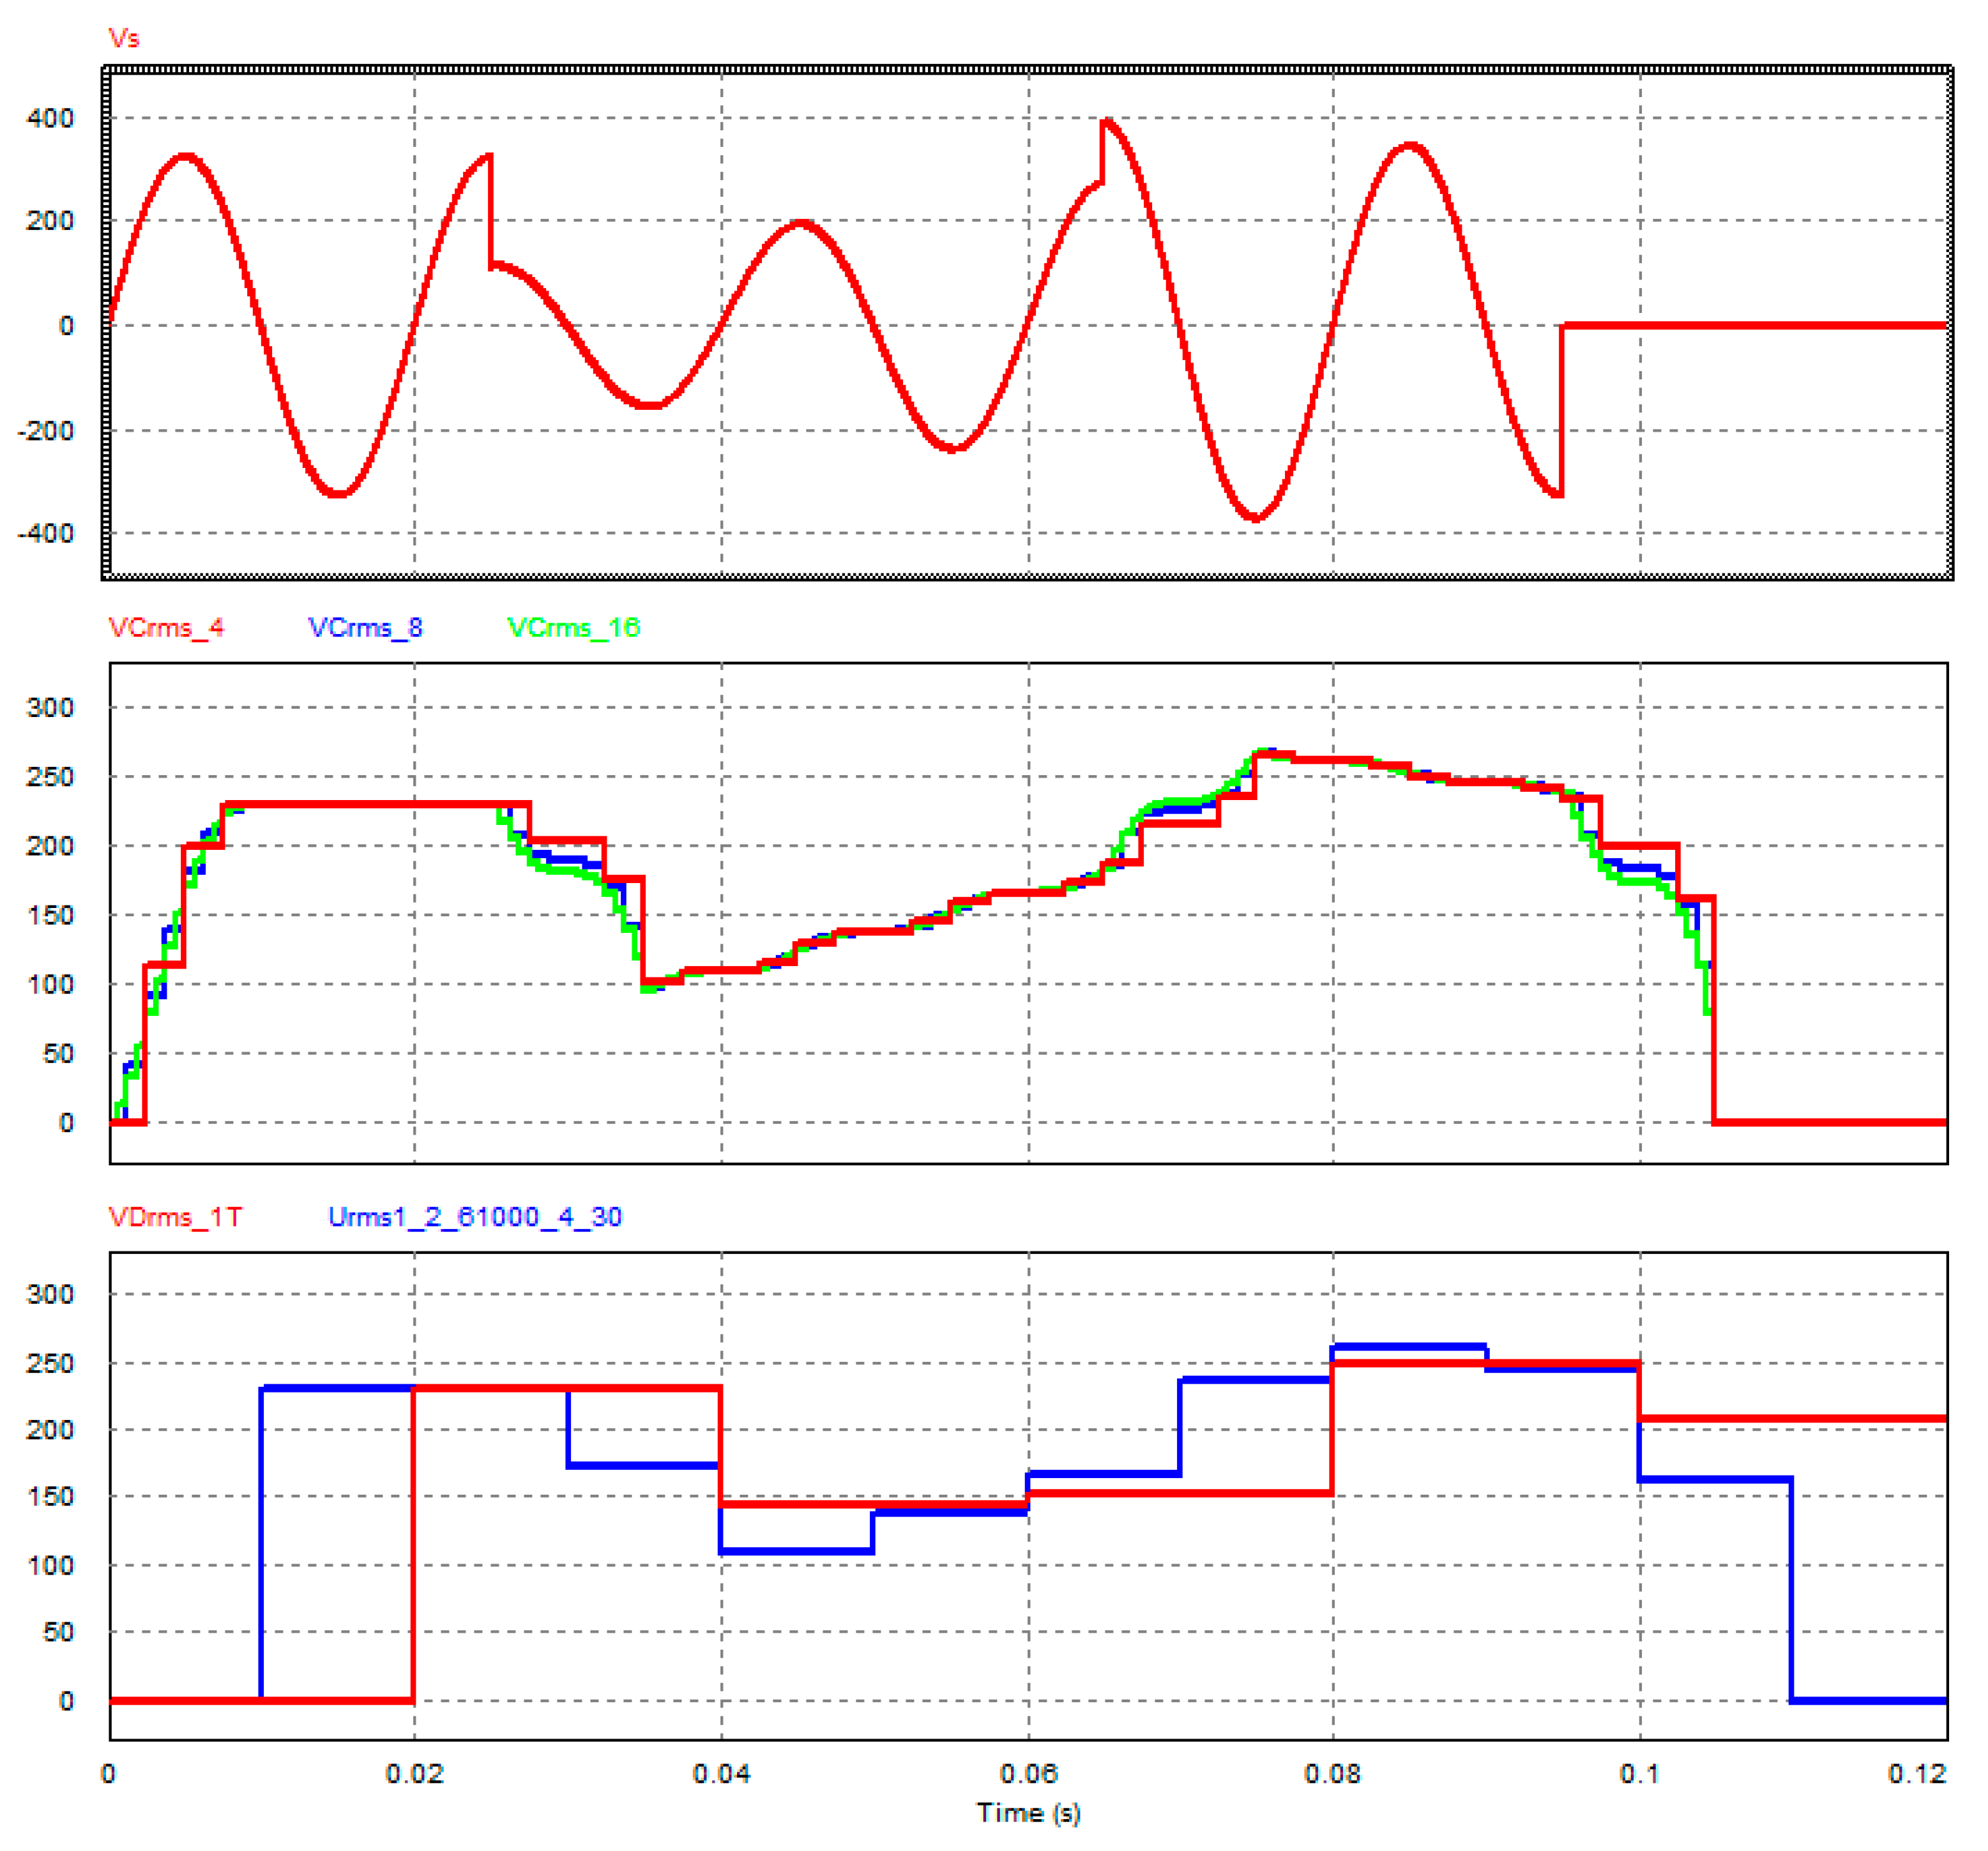Click the VDrms_1T legend label
The height and width of the screenshot is (1851, 1988).
point(175,1217)
